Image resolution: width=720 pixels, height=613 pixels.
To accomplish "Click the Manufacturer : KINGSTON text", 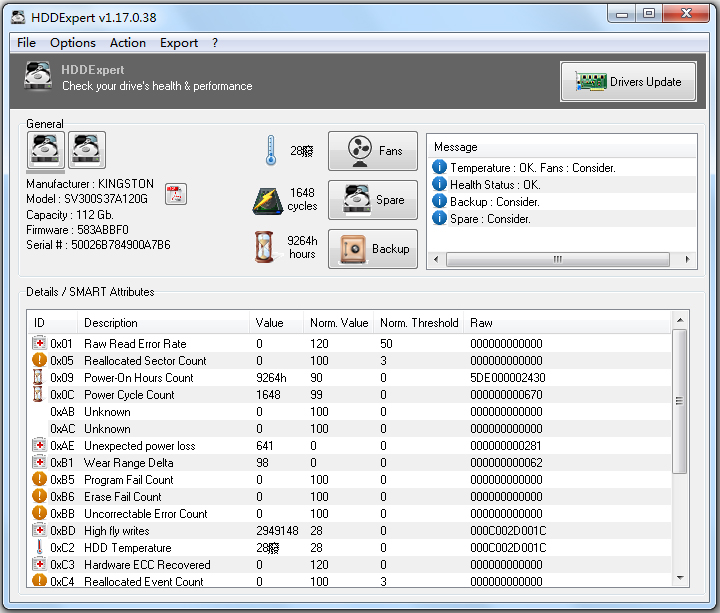I will coord(90,183).
